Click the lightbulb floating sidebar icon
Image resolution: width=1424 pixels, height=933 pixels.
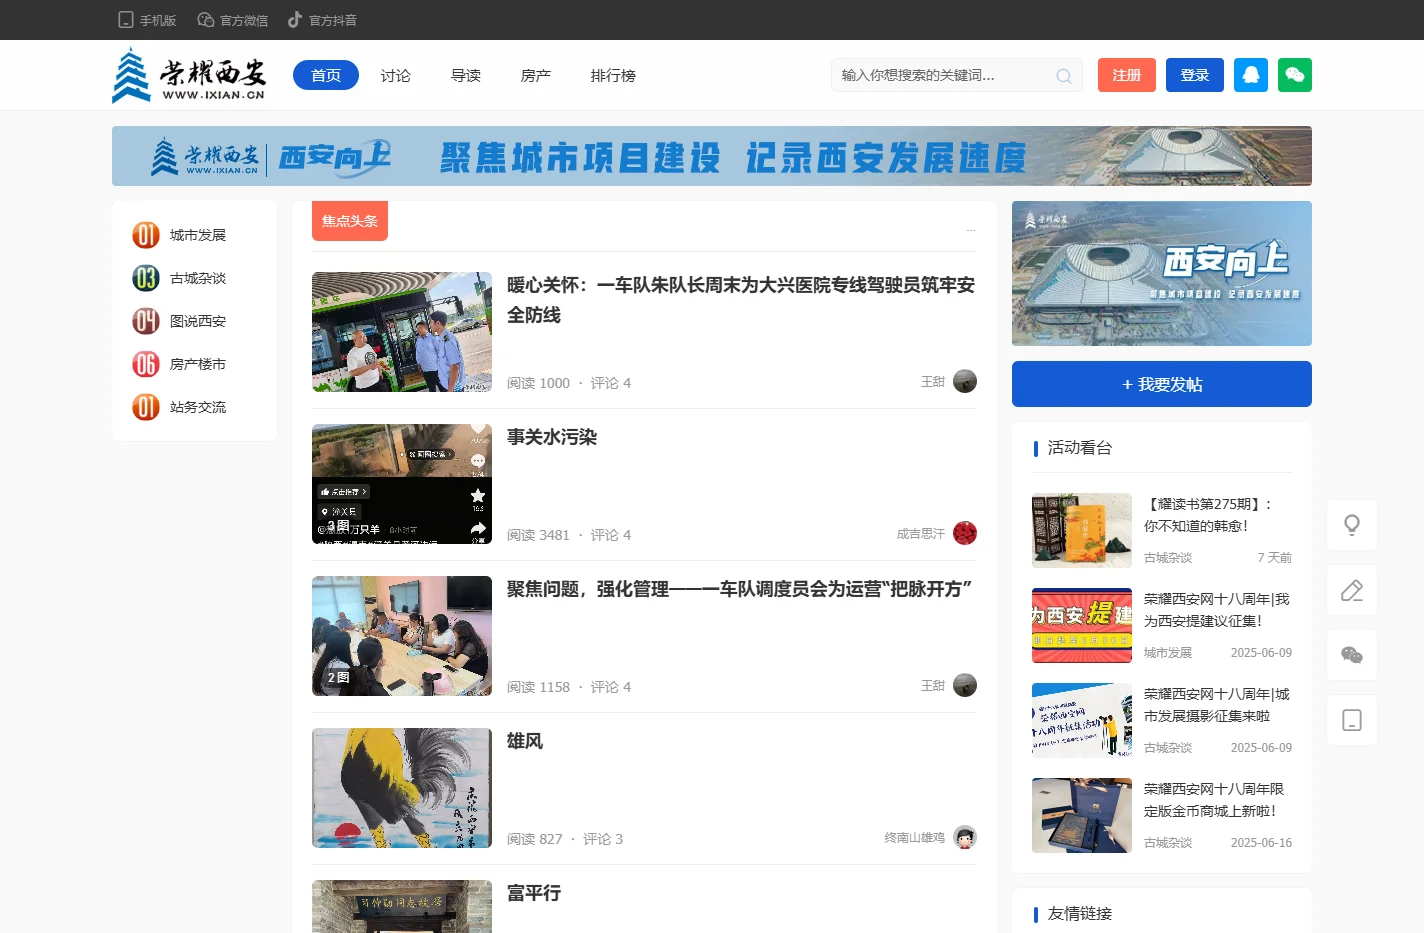coord(1352,525)
